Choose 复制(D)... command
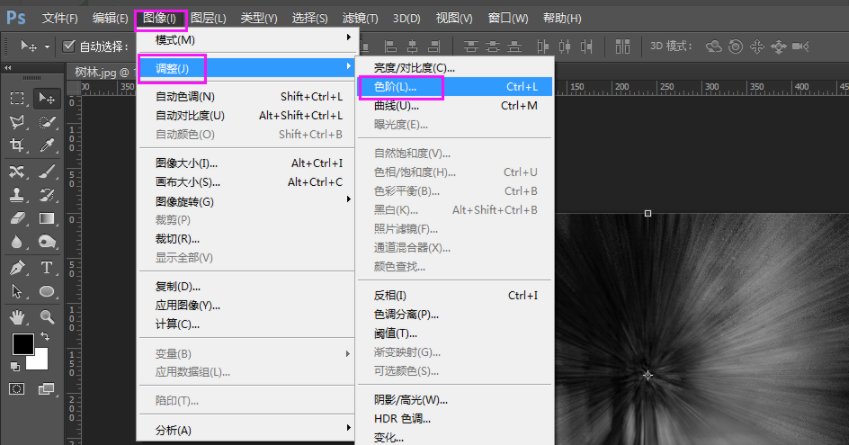 point(246,286)
